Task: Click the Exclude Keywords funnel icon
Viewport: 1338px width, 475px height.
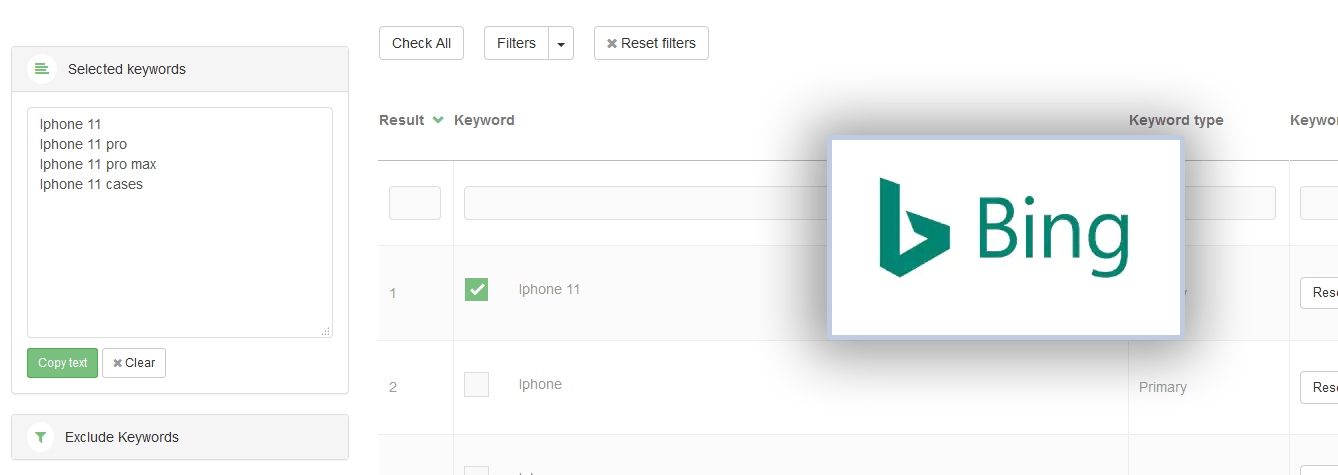Action: (40, 437)
